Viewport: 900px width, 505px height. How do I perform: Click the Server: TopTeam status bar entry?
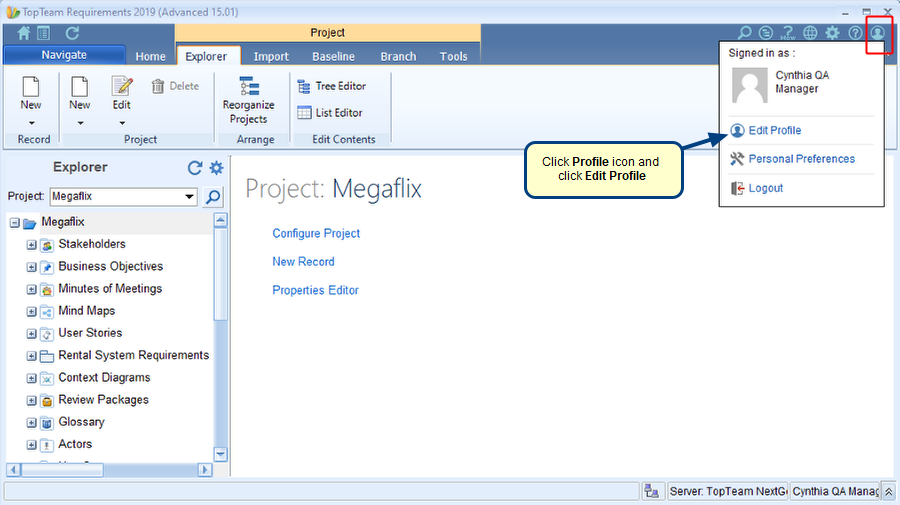pyautogui.click(x=728, y=491)
